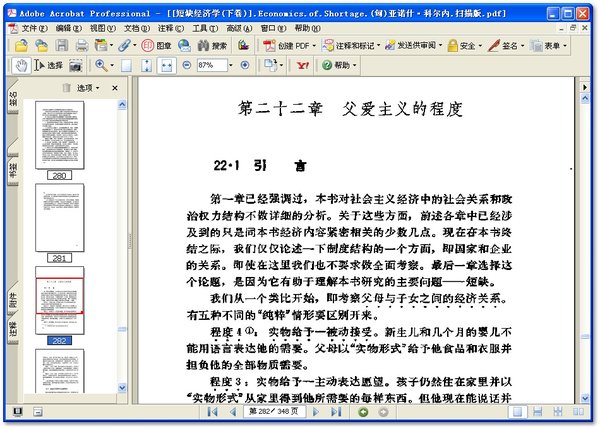Click the 图章 stamp tool
Image resolution: width=600 pixels, height=429 pixels.
click(156, 46)
